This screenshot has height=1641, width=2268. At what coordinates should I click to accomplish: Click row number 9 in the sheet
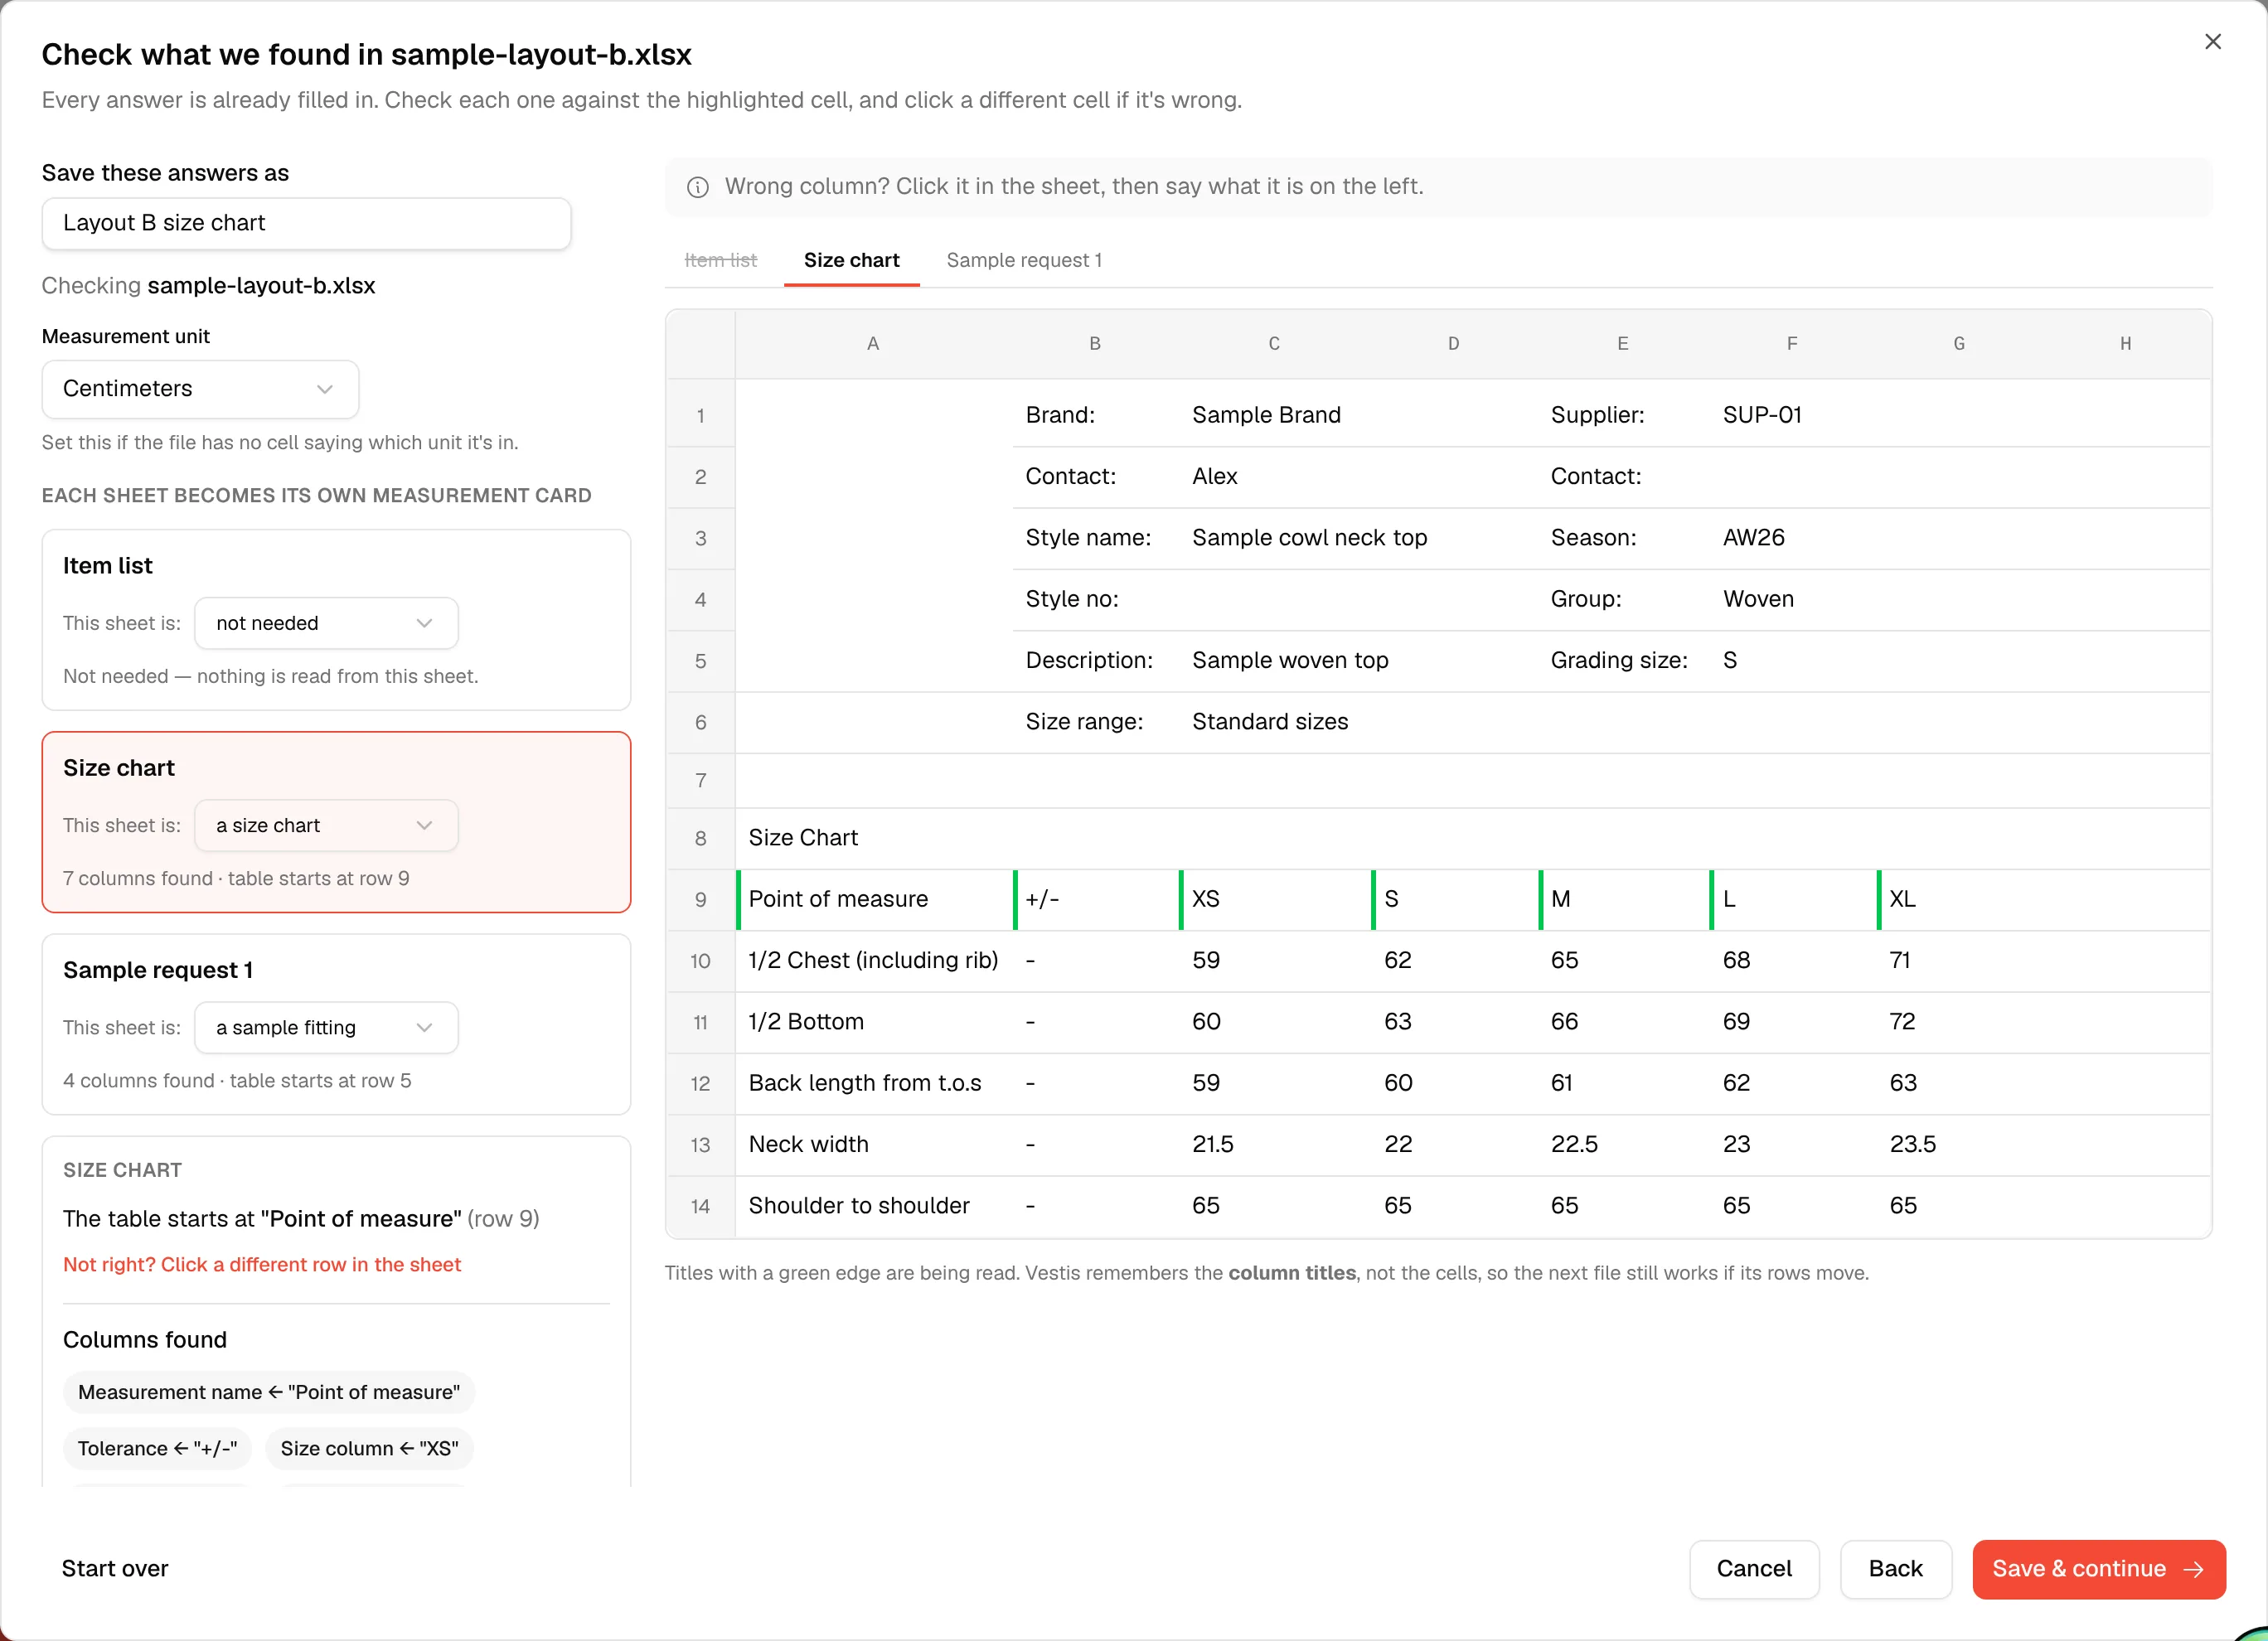[700, 899]
